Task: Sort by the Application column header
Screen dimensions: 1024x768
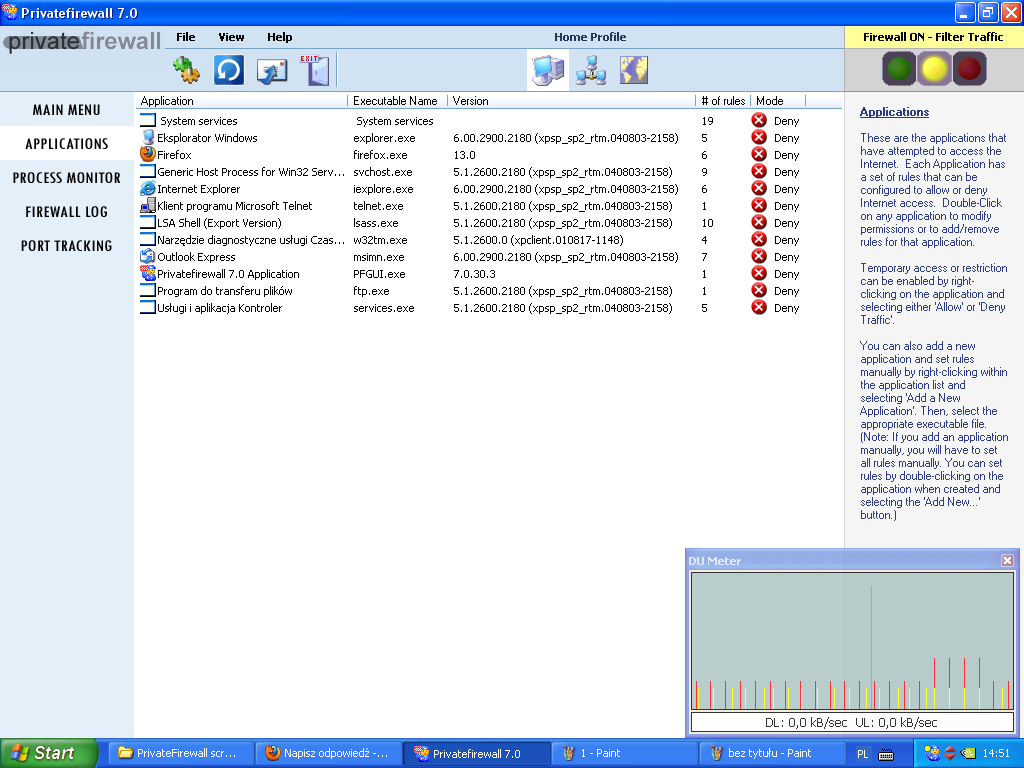Action: [242, 101]
